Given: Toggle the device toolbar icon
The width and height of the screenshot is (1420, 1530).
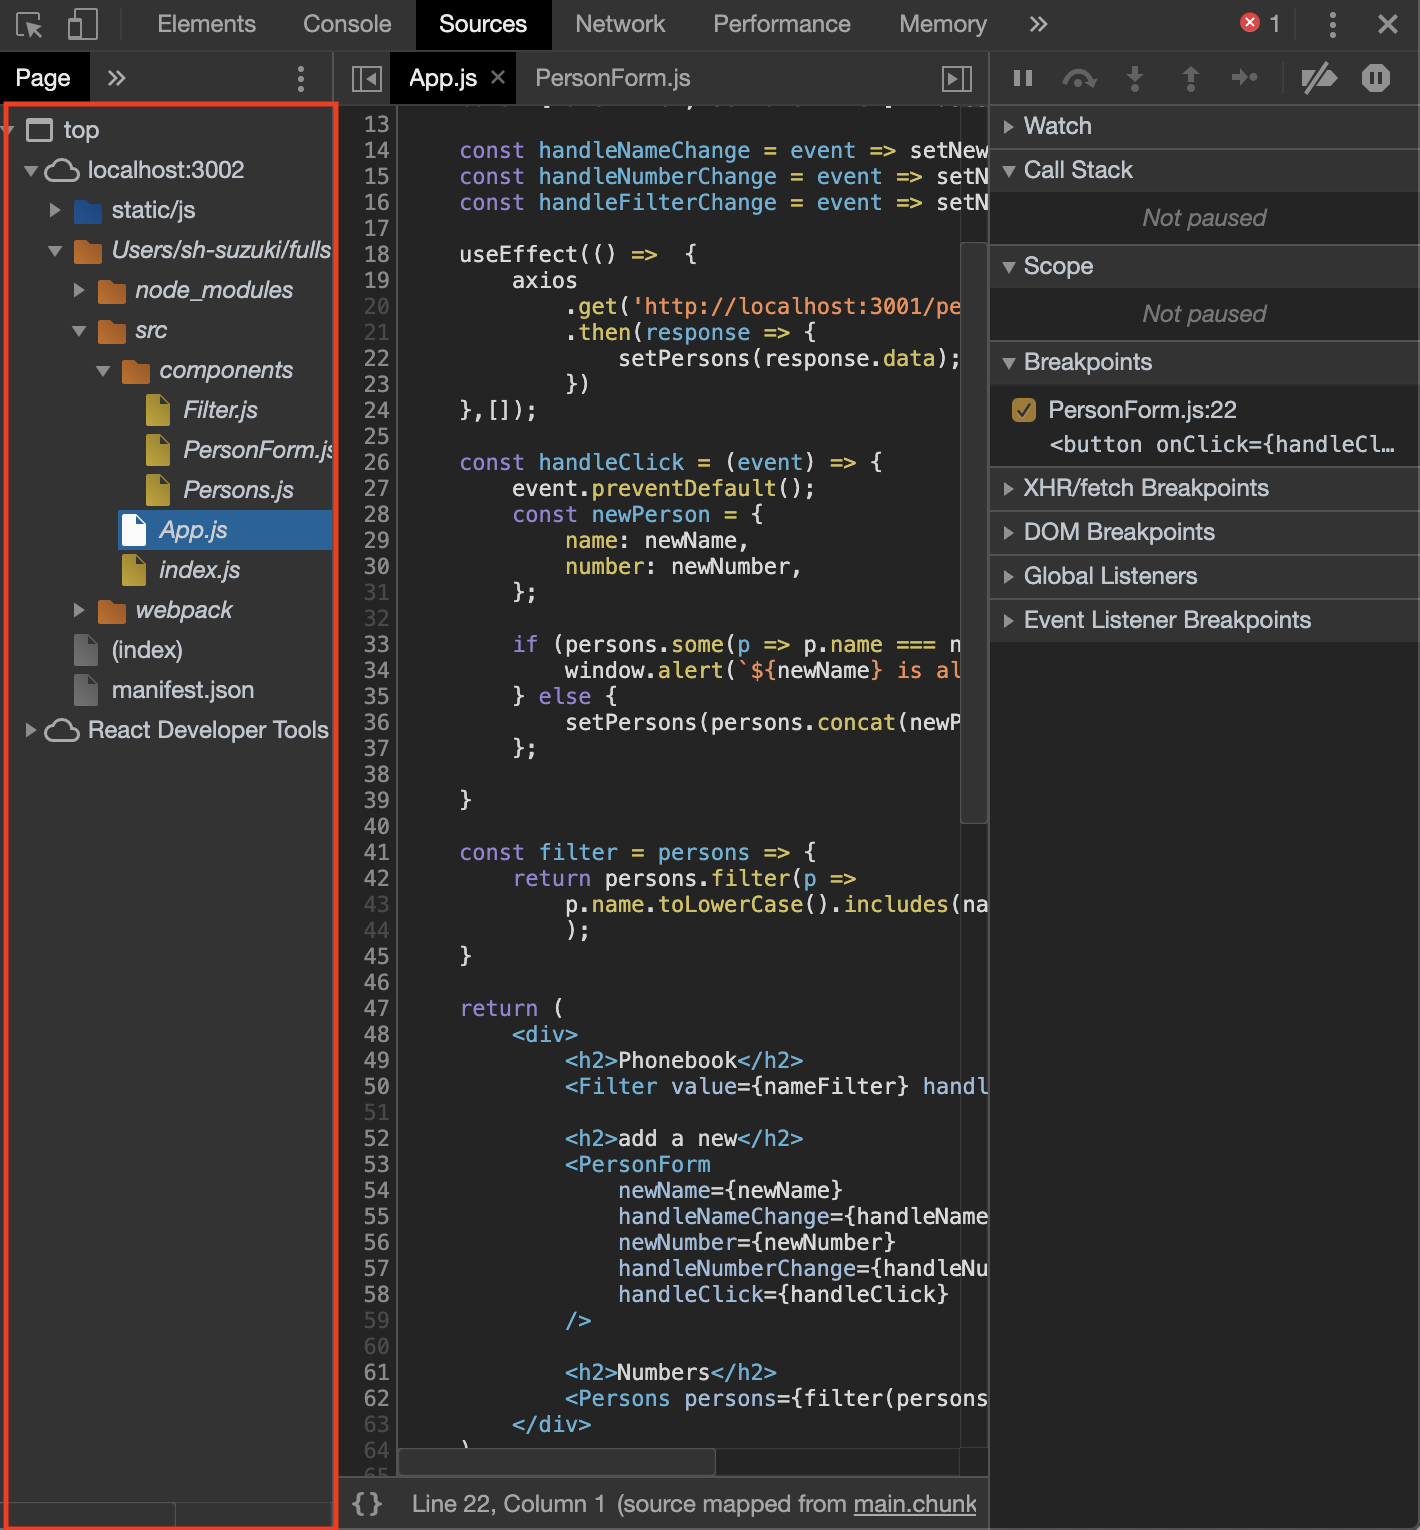Looking at the screenshot, I should pos(83,24).
